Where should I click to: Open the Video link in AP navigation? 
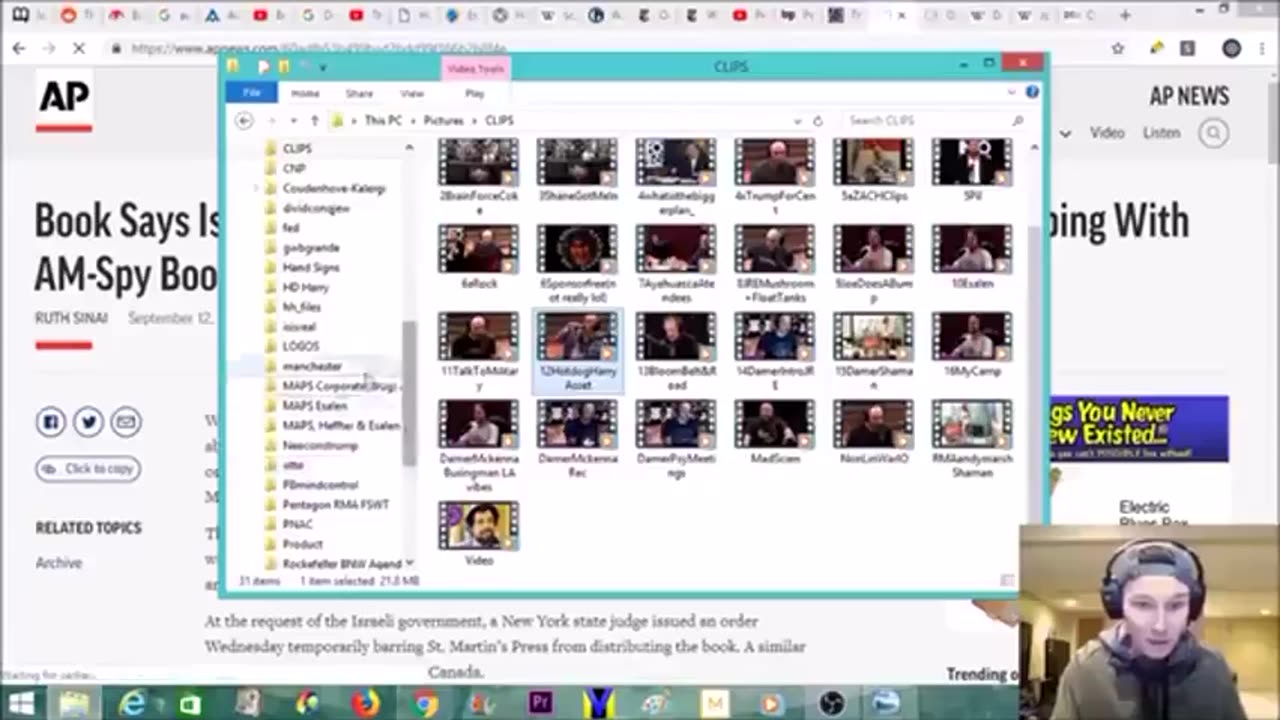[1107, 133]
